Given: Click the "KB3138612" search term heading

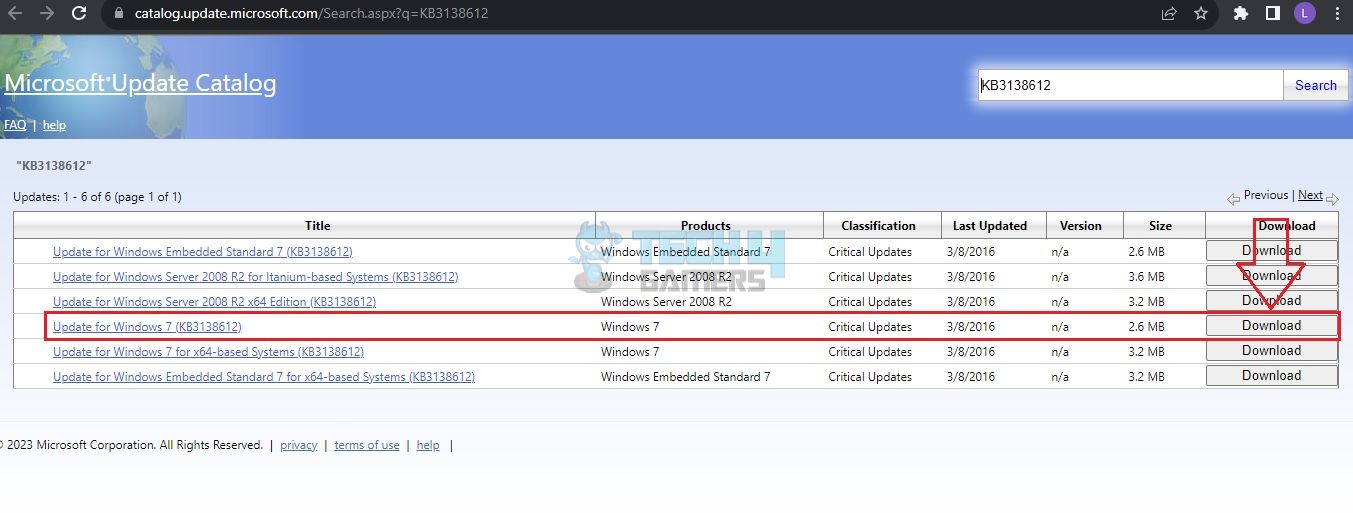Looking at the screenshot, I should [54, 165].
